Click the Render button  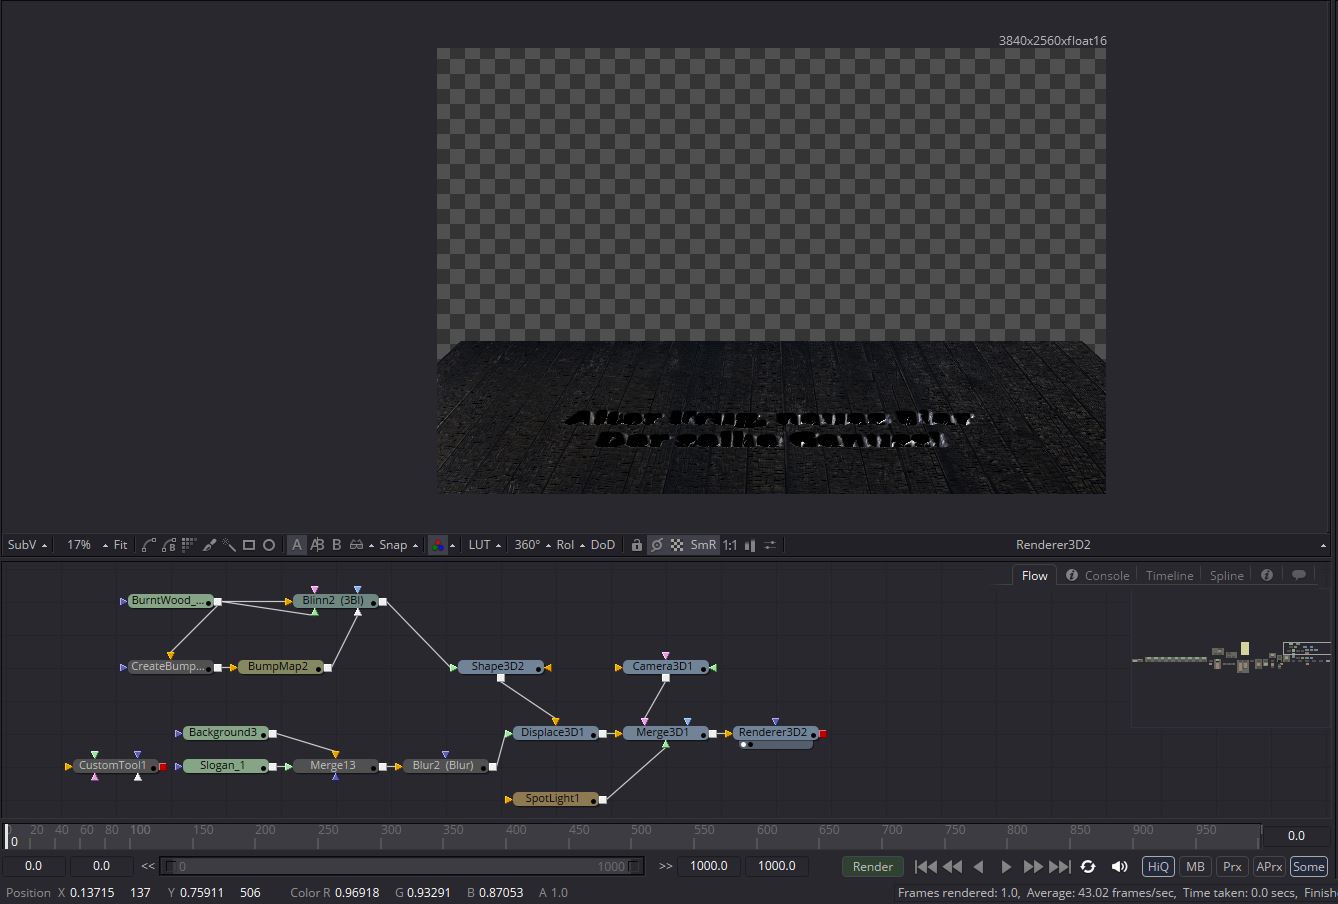tap(872, 867)
